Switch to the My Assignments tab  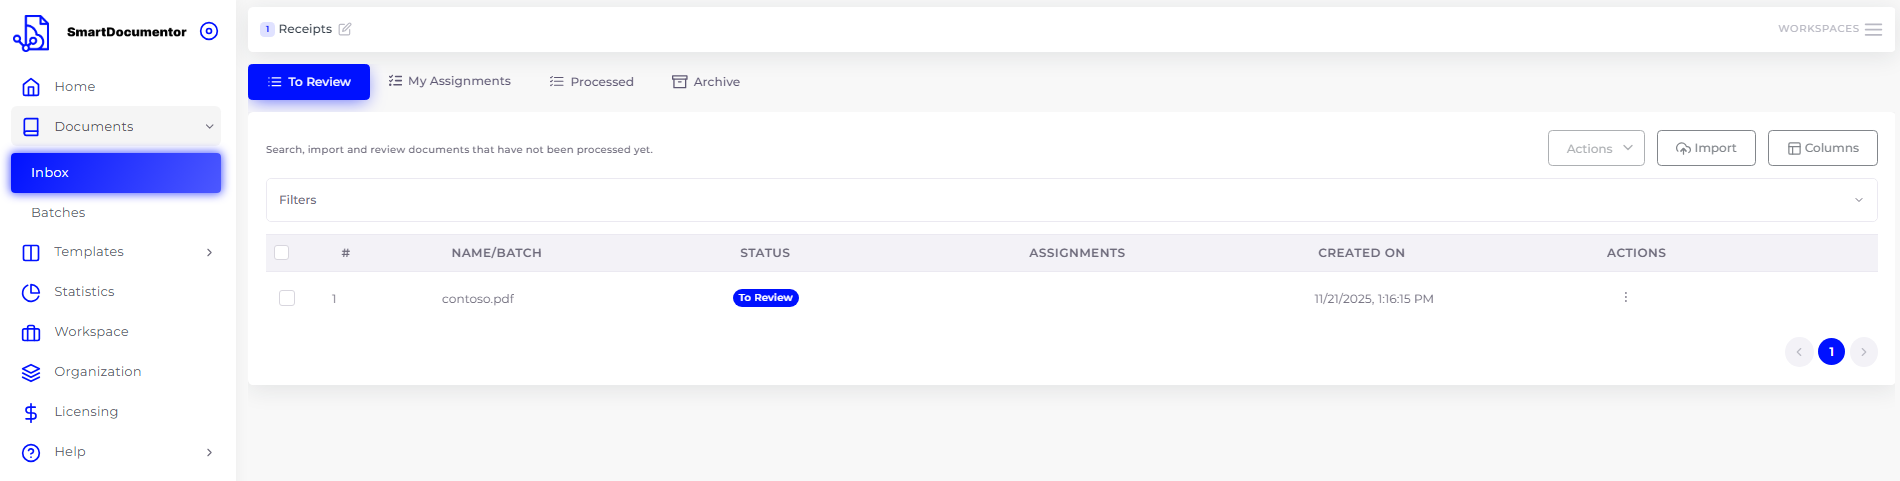click(x=449, y=81)
